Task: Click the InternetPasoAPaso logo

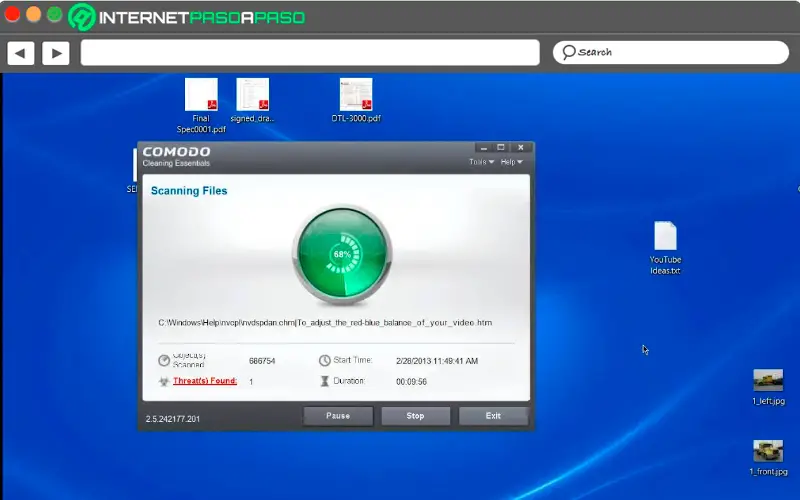Action: (x=187, y=17)
